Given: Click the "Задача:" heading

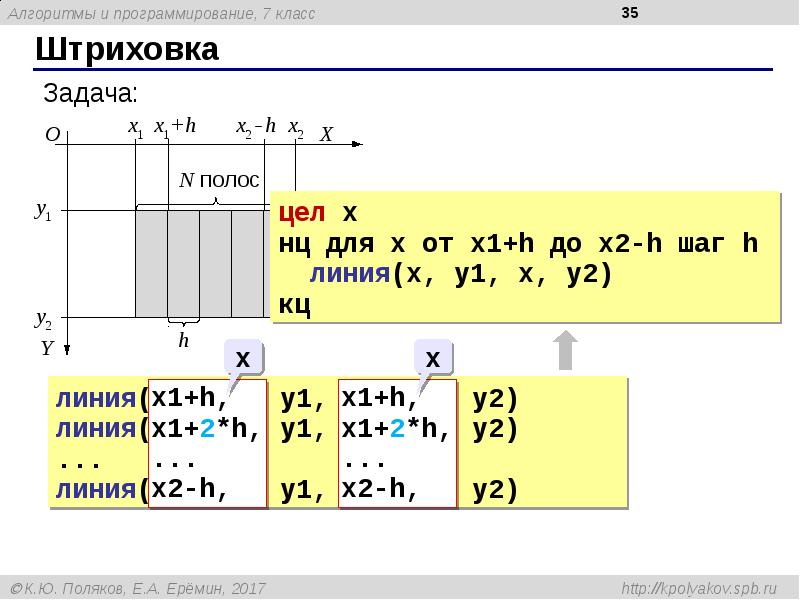Looking at the screenshot, I should (90, 94).
